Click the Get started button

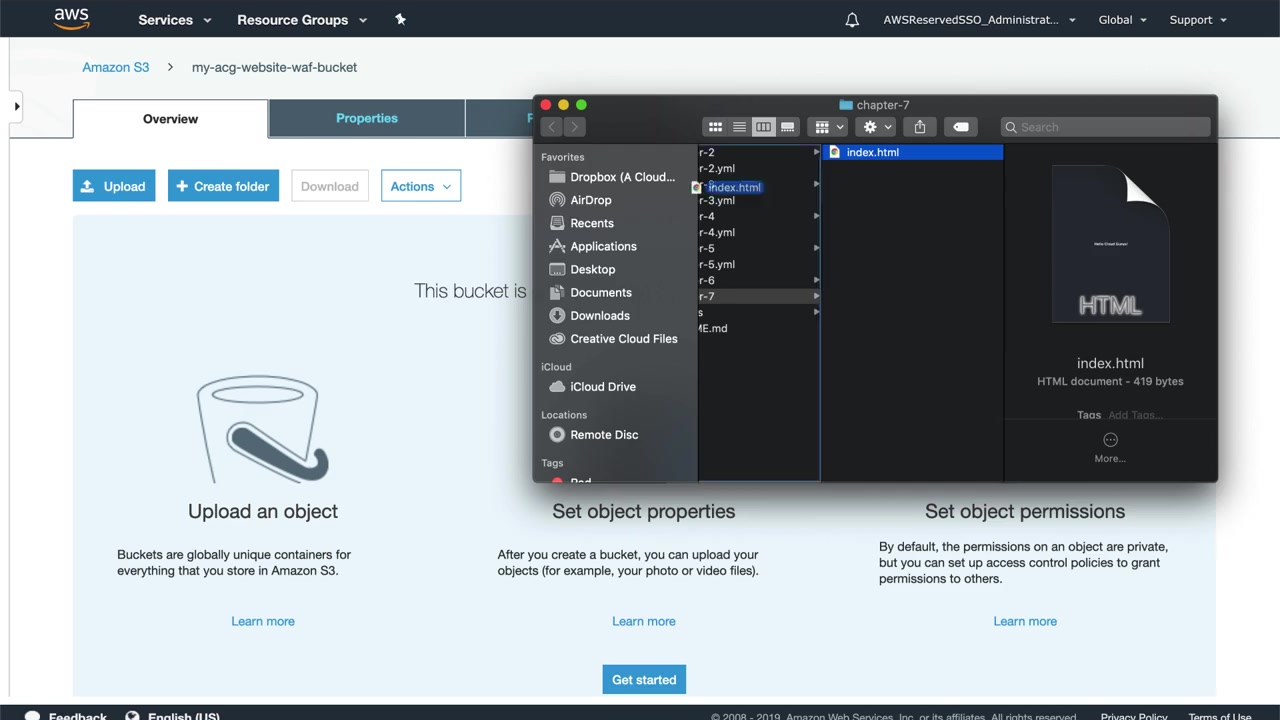point(644,680)
